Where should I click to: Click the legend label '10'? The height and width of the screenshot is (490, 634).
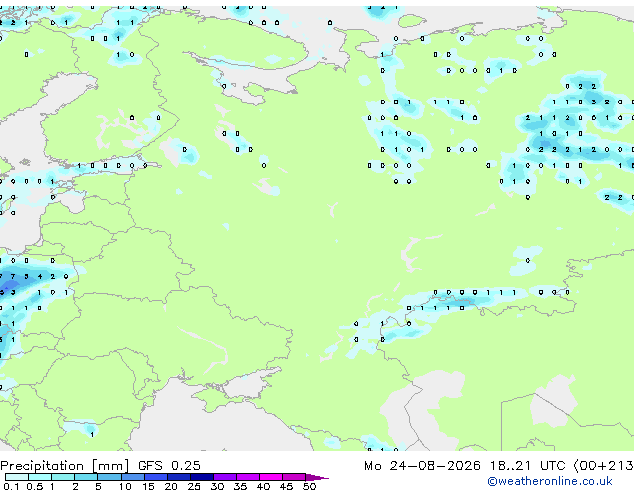tap(125, 486)
